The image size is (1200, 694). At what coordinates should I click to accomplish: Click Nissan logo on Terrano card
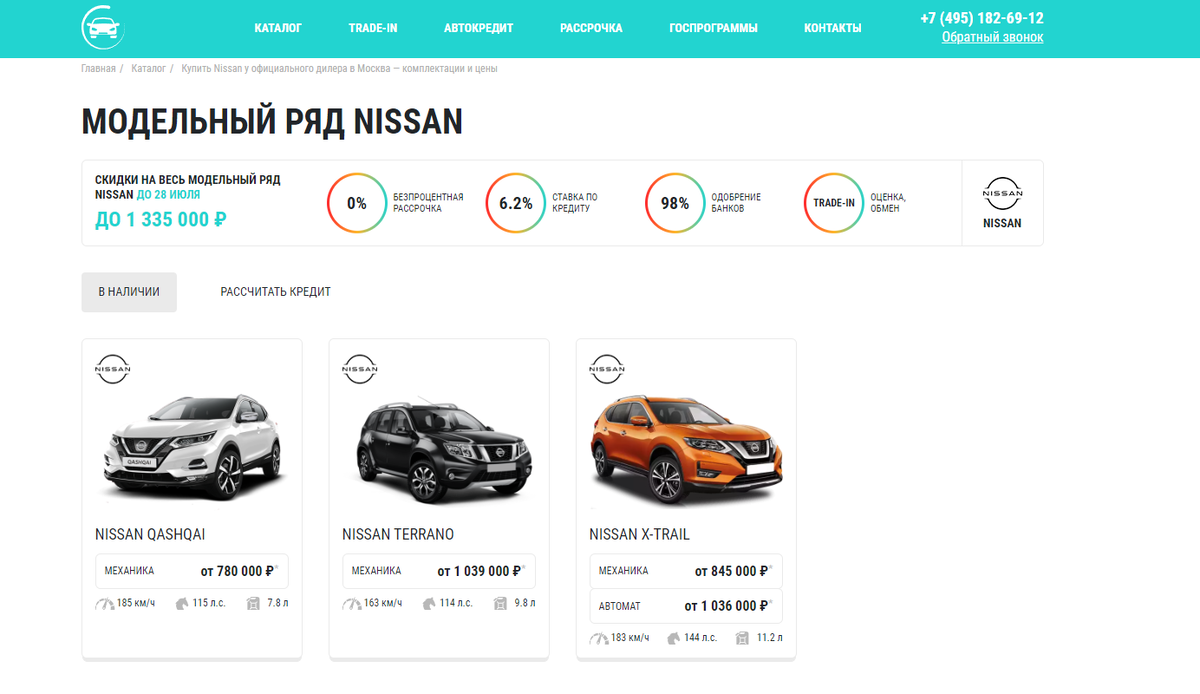(x=360, y=369)
